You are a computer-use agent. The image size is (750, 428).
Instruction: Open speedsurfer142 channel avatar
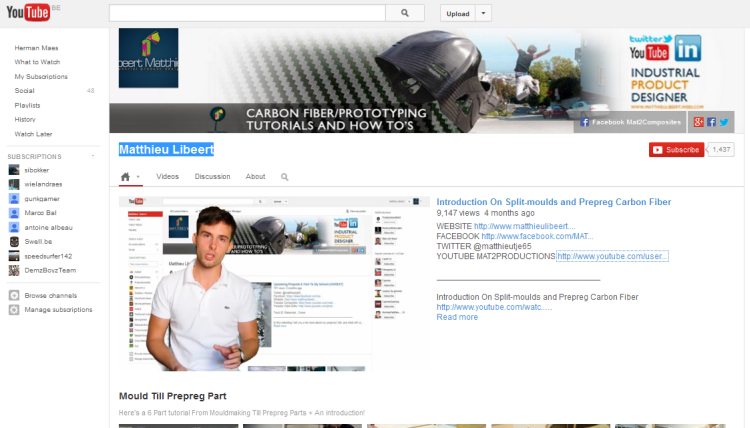14,256
